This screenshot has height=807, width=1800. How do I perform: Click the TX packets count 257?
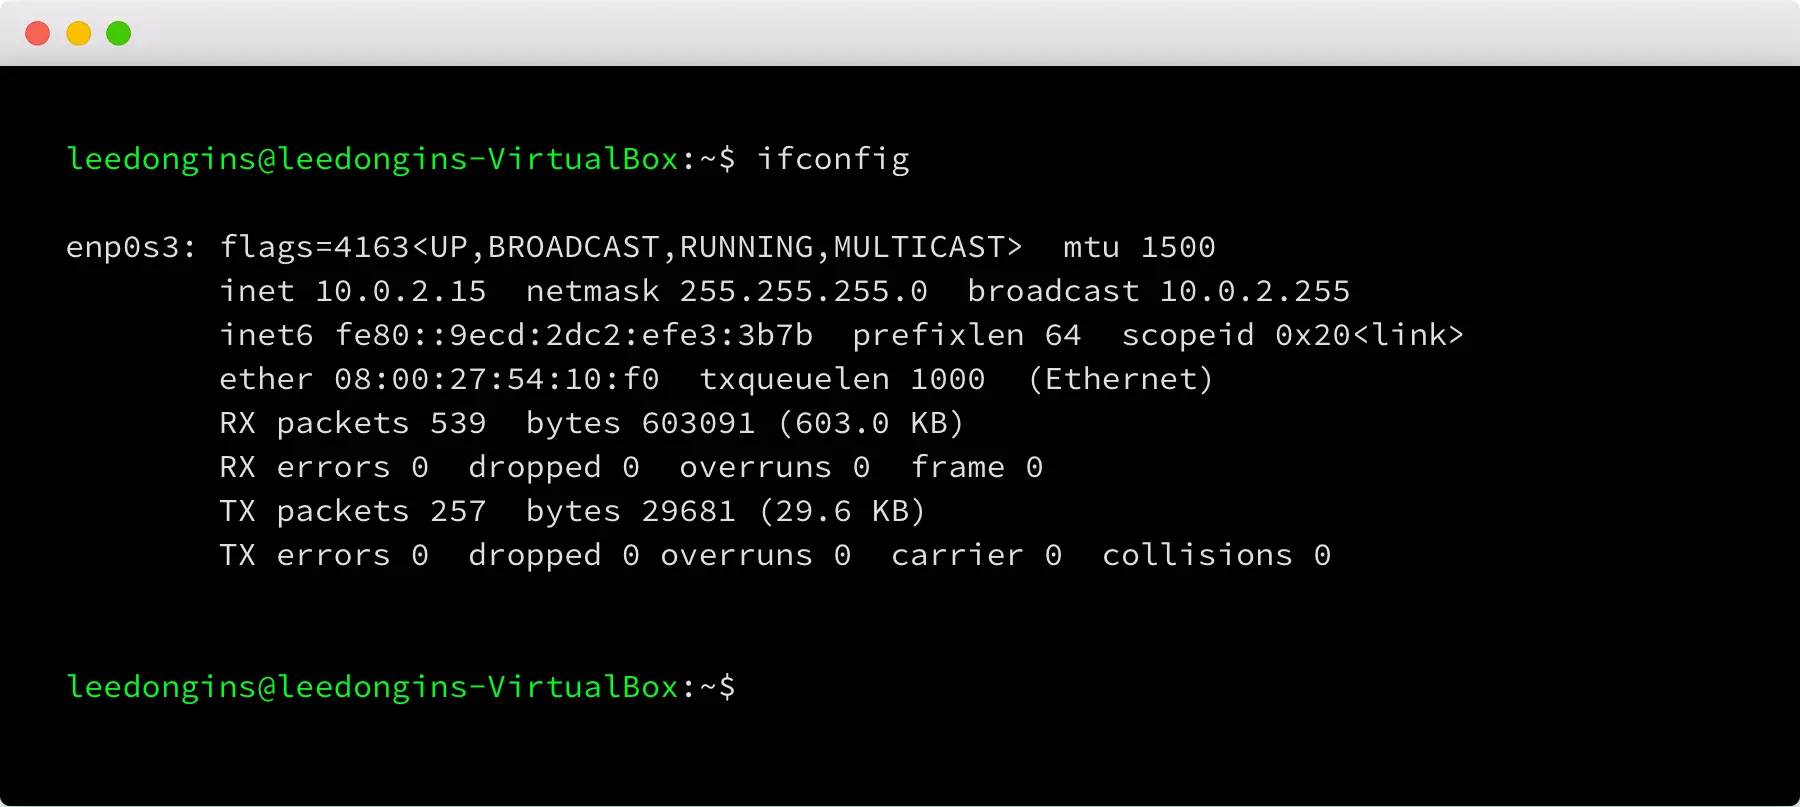click(458, 510)
